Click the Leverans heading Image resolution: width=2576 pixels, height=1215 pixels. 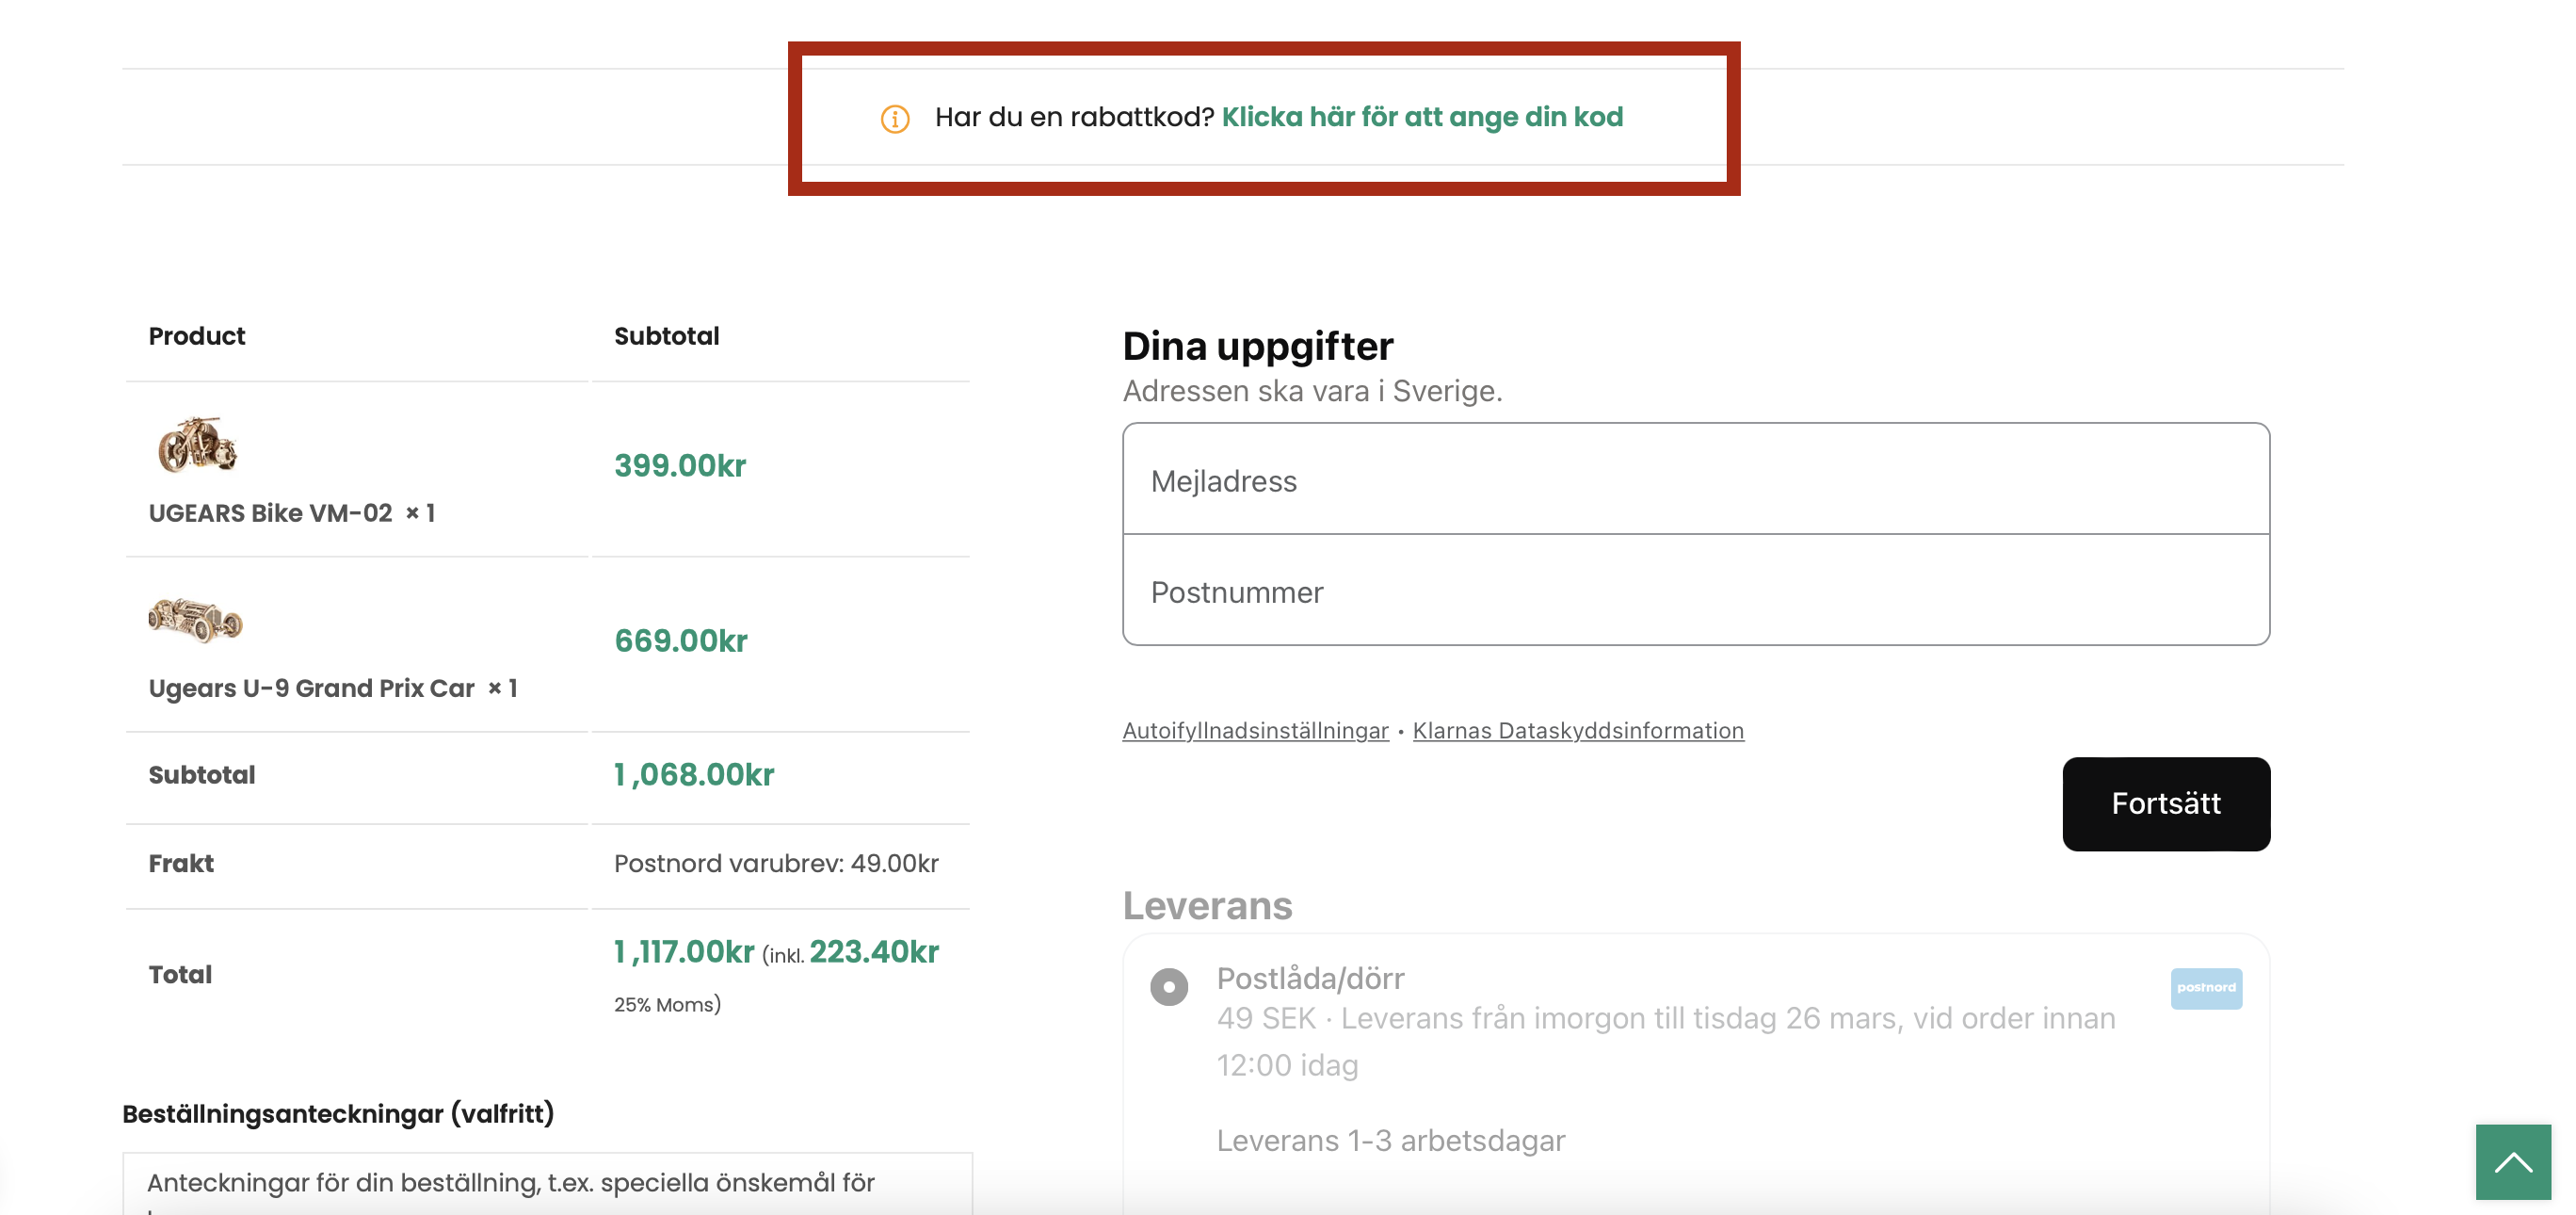click(x=1207, y=906)
